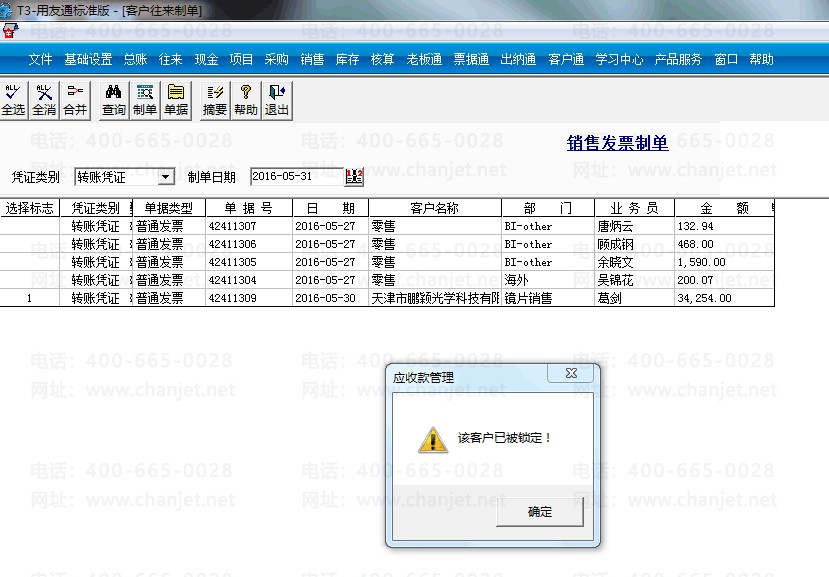
Task: Select invoice number 42411305 cell
Action: pyautogui.click(x=249, y=262)
